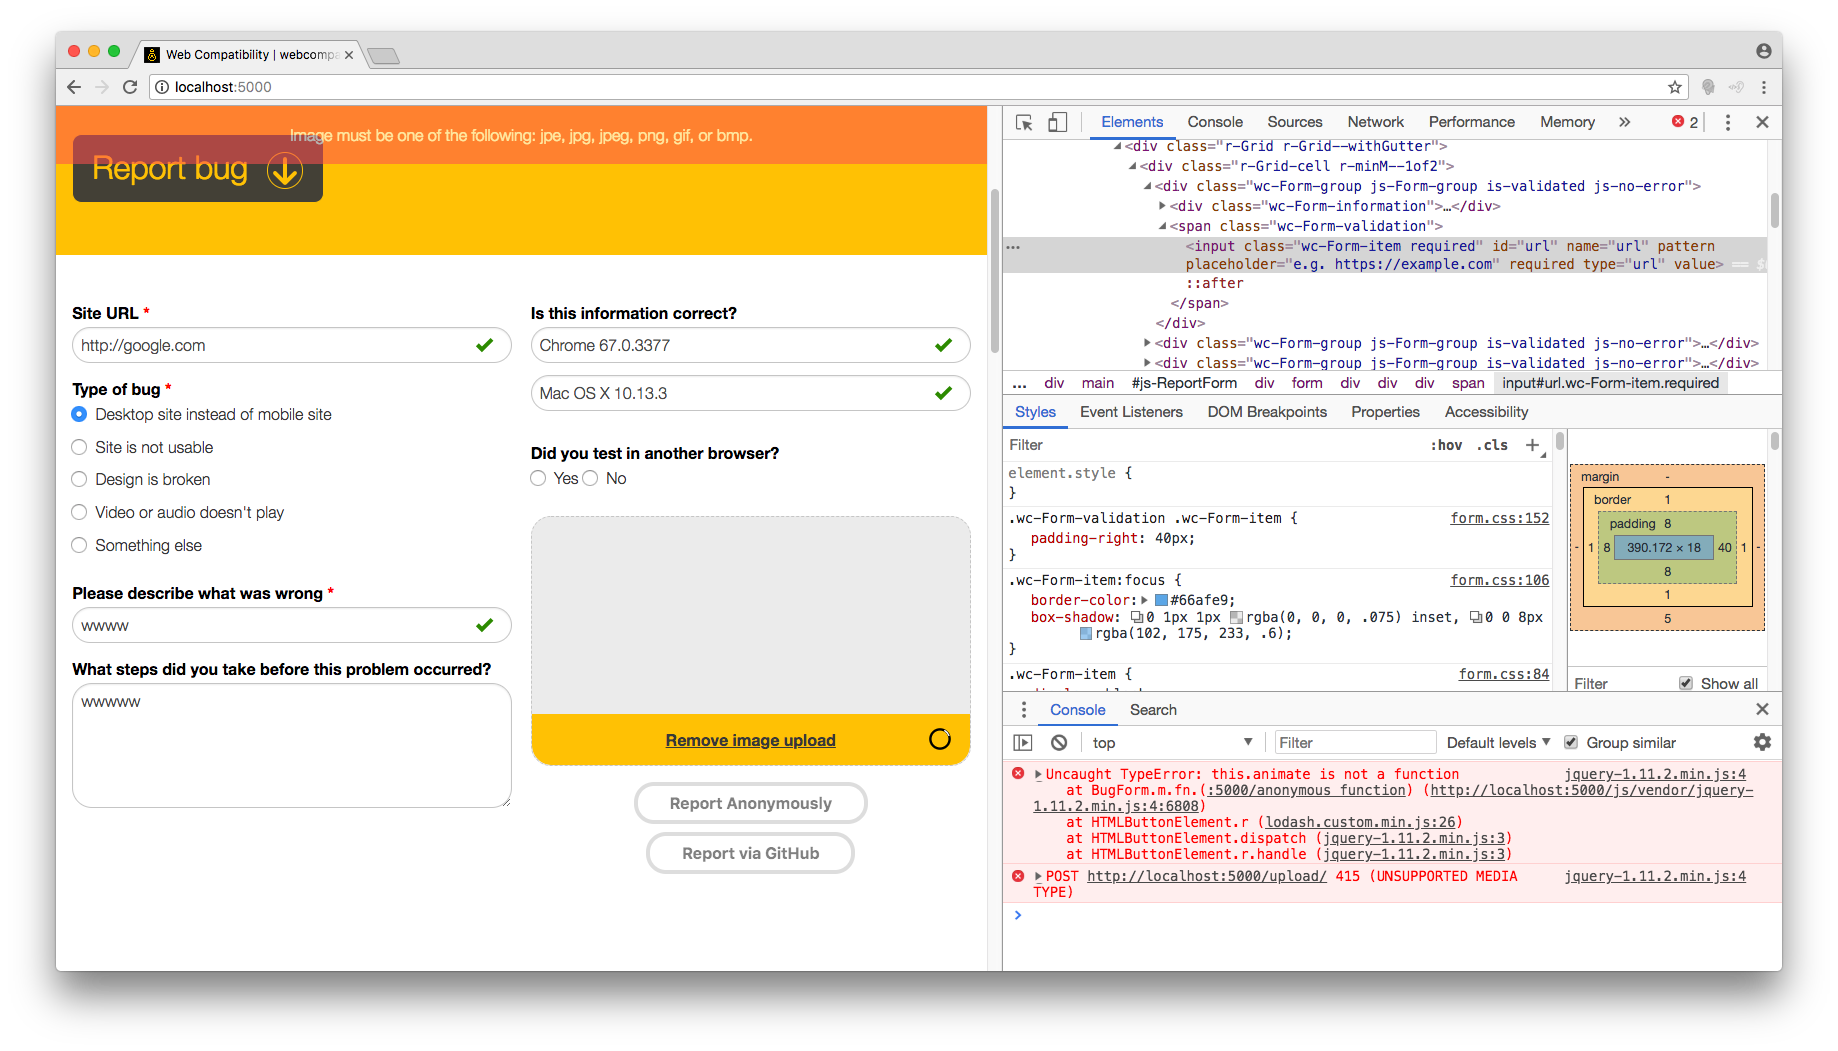Collapse the span wc-Form-validation node
Viewport: 1838px width, 1051px height.
(x=1162, y=226)
